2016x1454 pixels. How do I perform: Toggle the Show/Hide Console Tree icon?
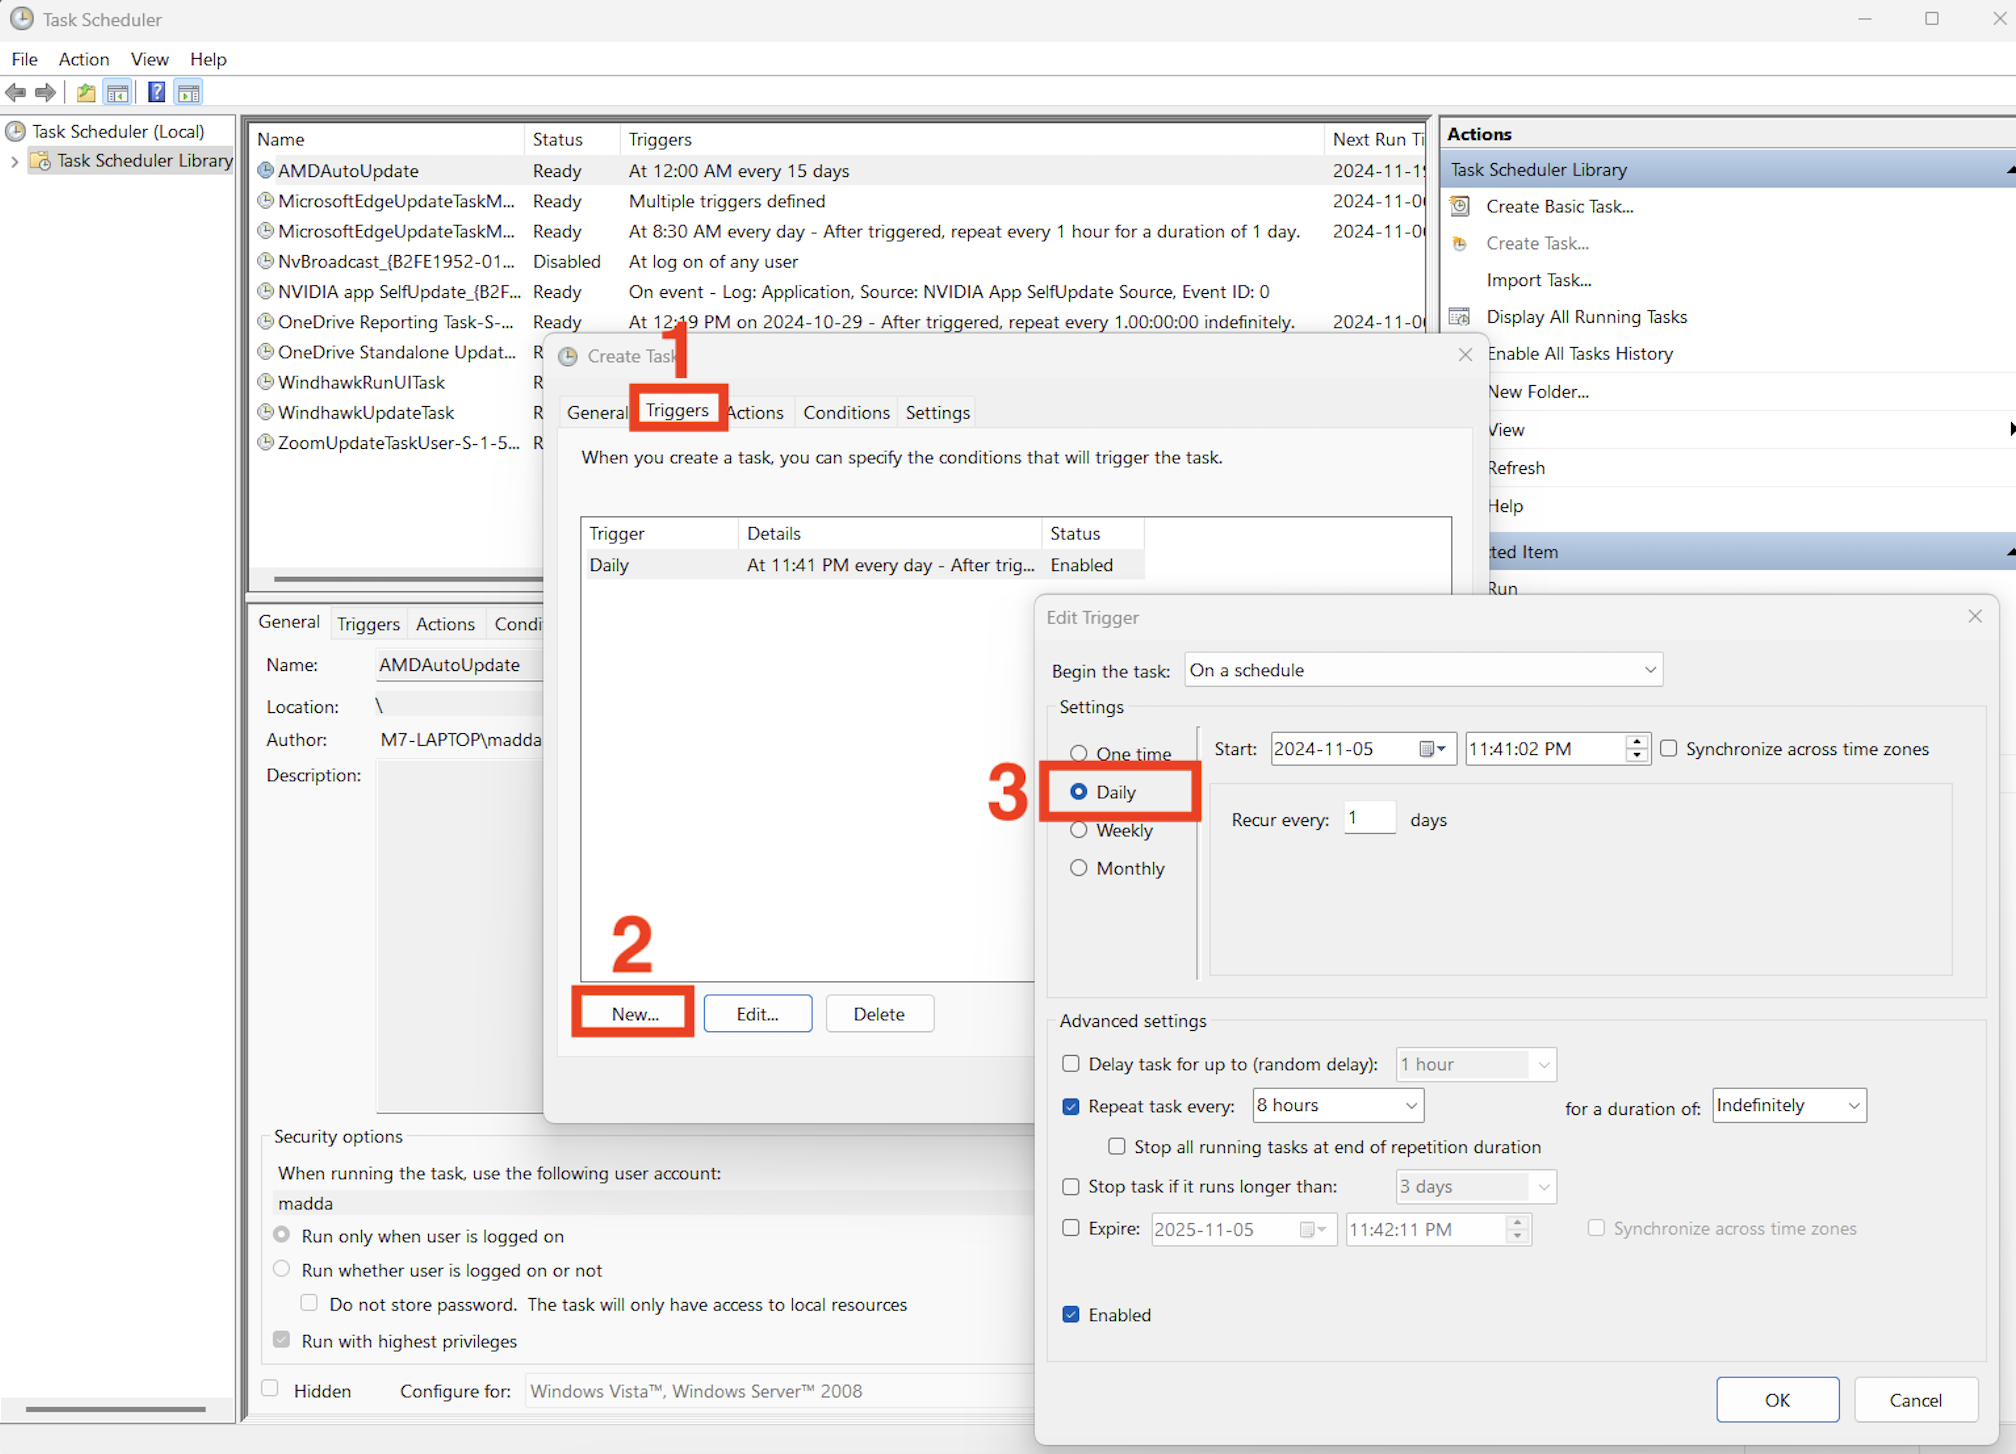point(118,93)
